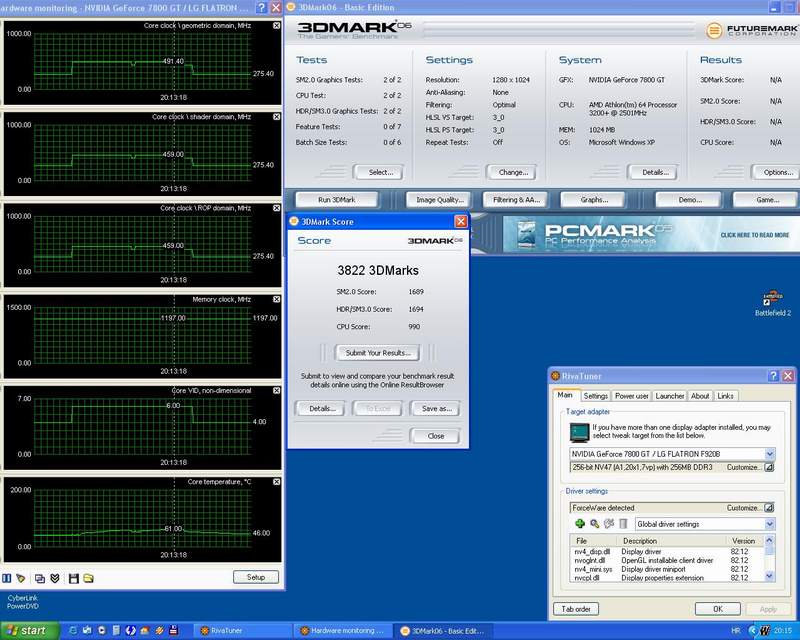Open the Windows Start menu
This screenshot has width=800, height=640.
(x=27, y=631)
